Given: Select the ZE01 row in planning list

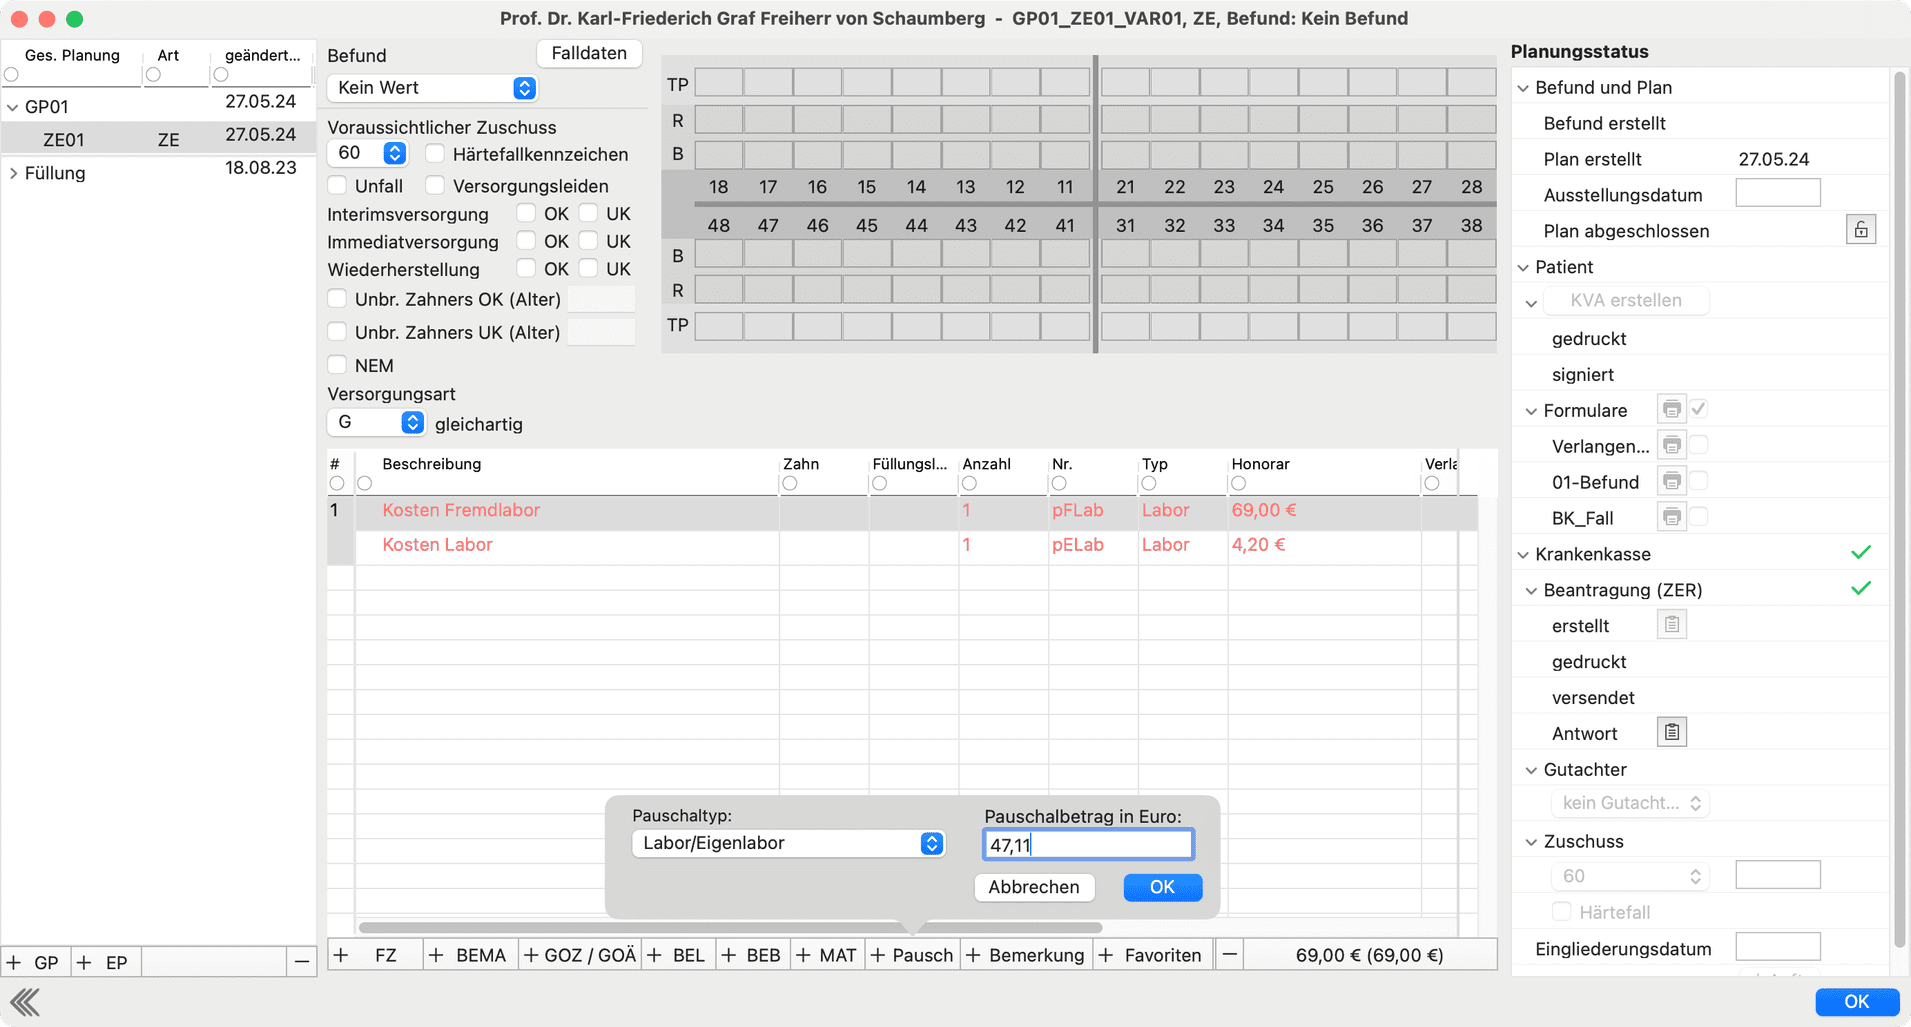Looking at the screenshot, I should click(x=158, y=138).
